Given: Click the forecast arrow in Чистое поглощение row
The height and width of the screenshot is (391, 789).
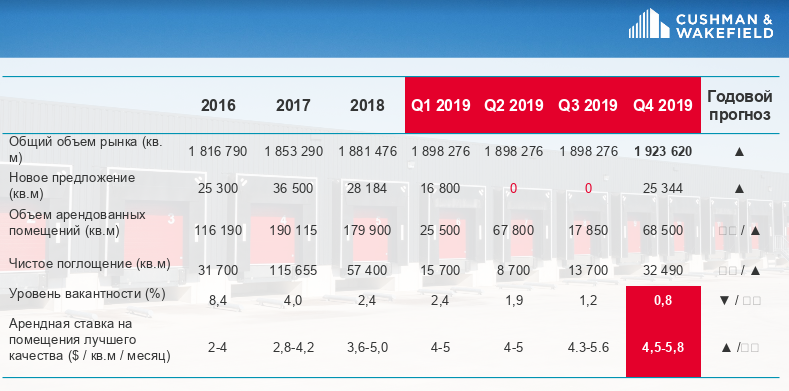Looking at the screenshot, I should click(x=755, y=271).
